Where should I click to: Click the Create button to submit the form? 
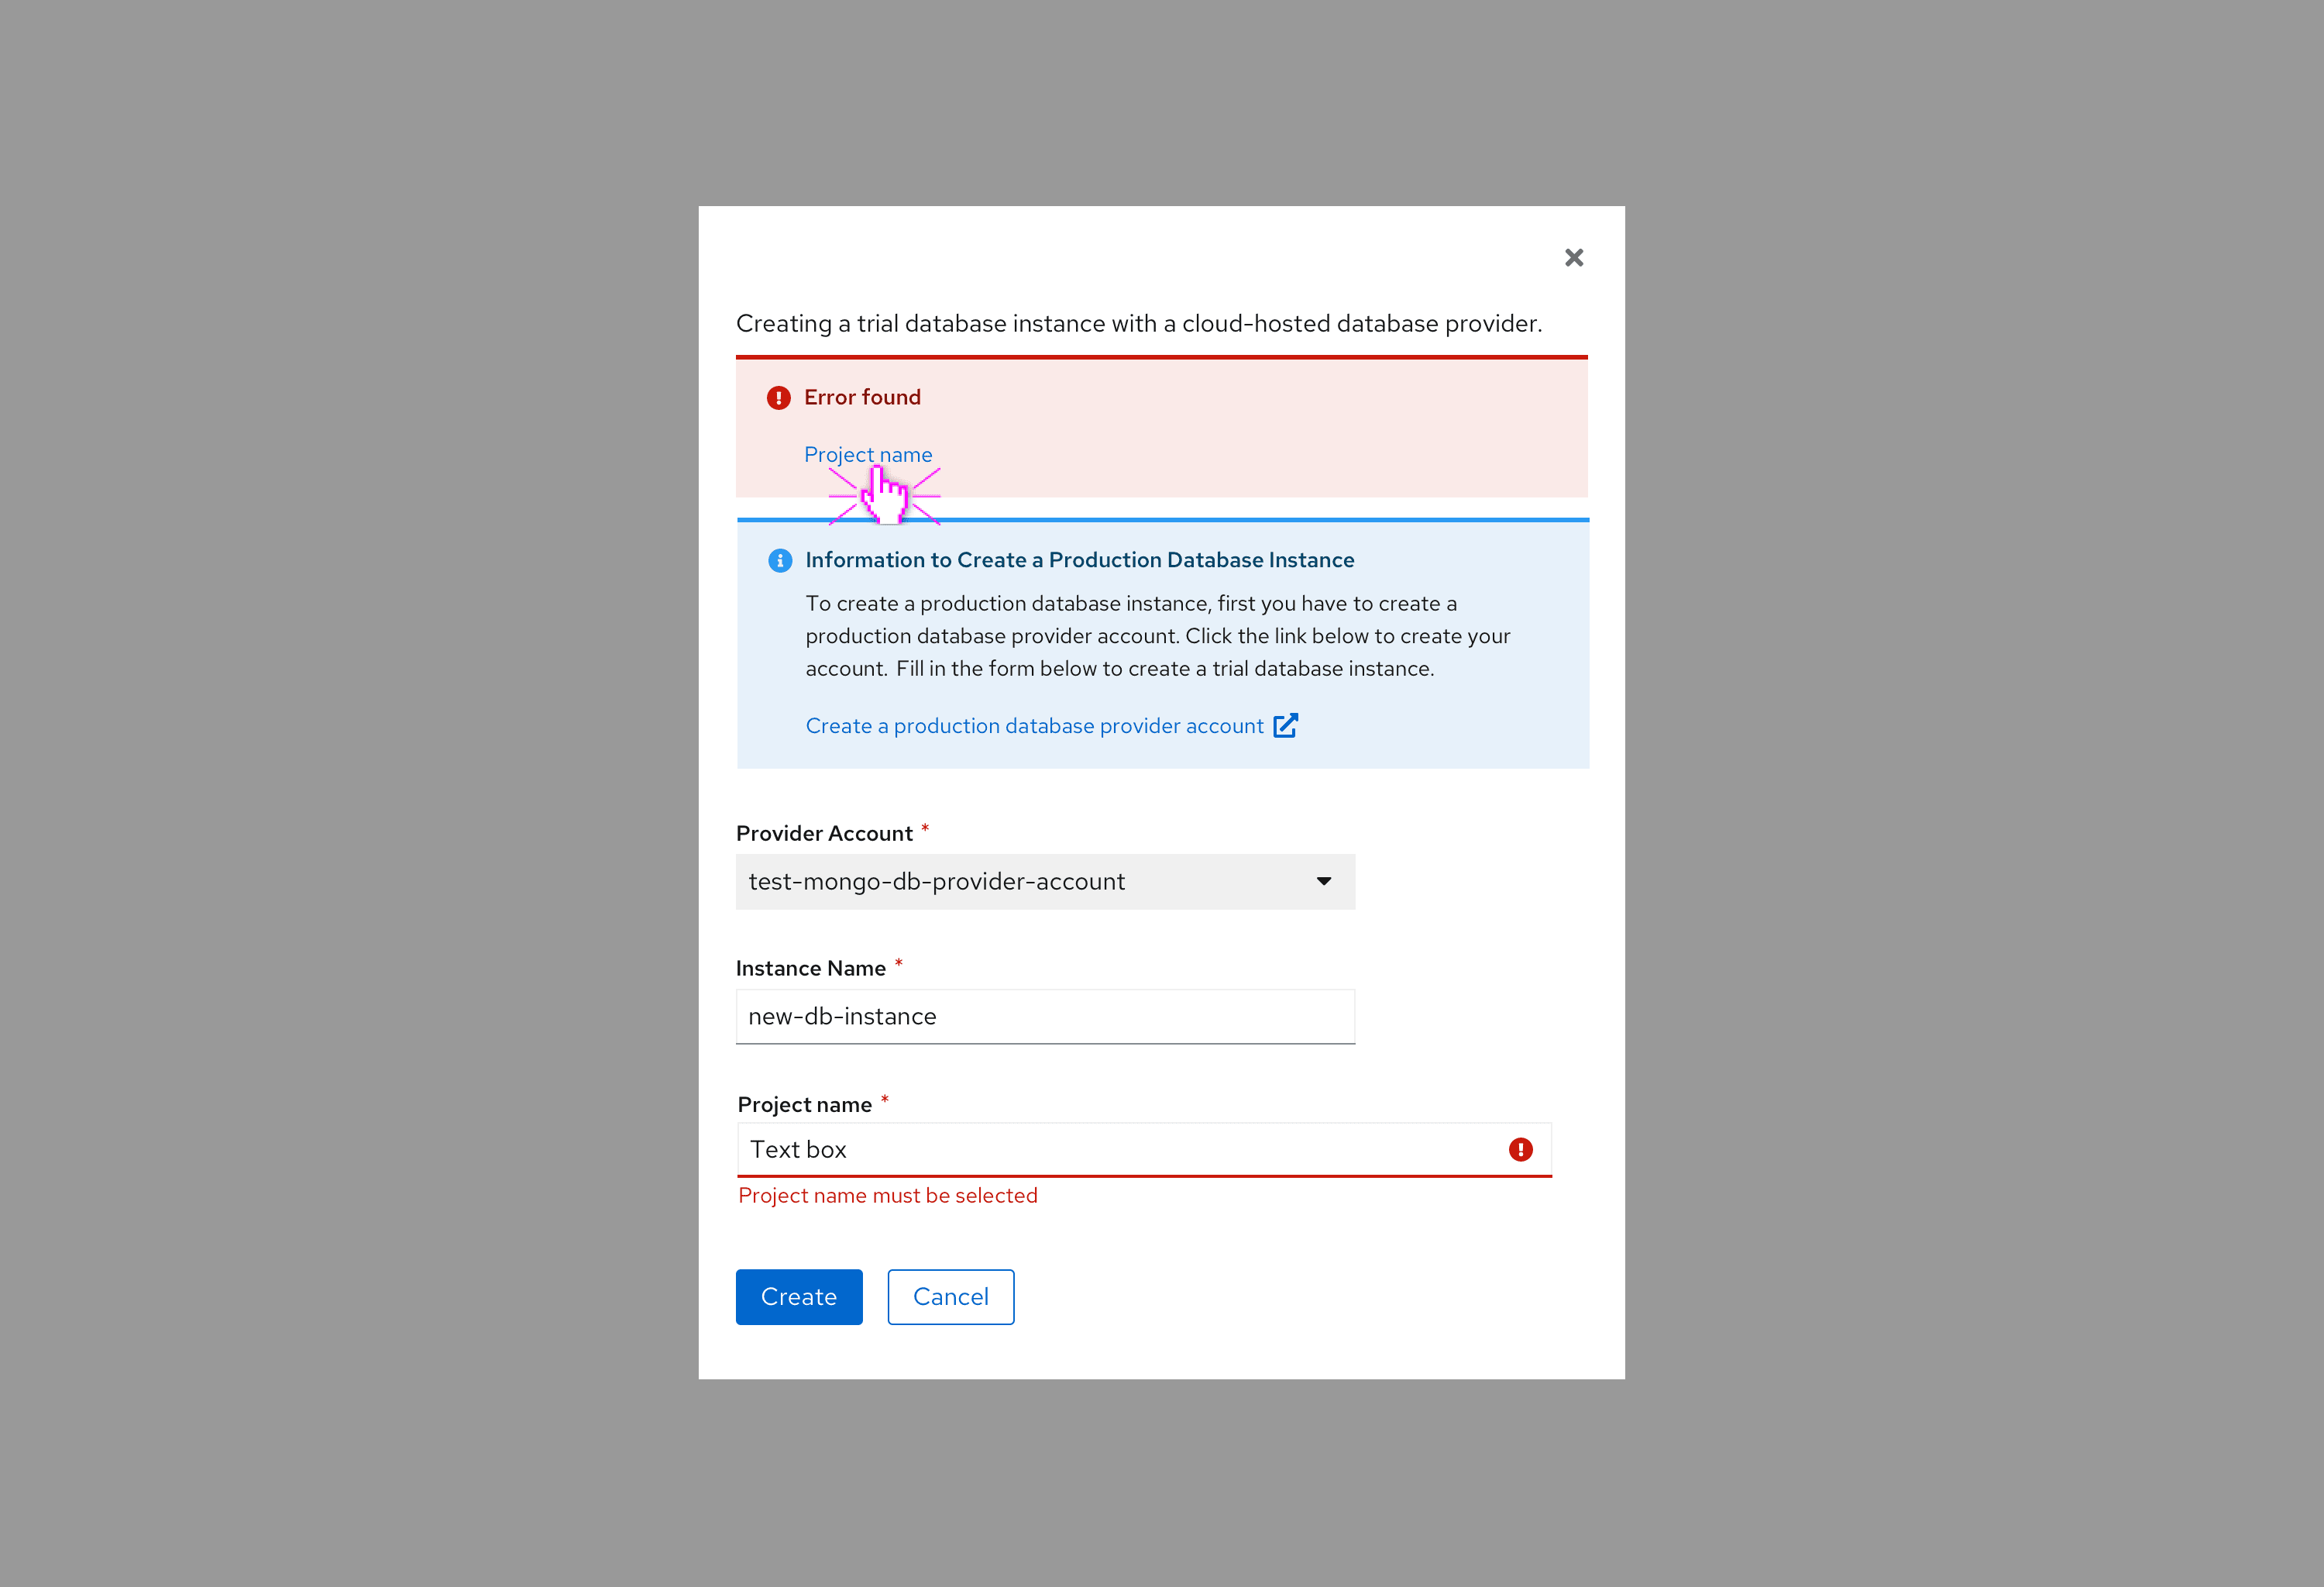tap(798, 1297)
